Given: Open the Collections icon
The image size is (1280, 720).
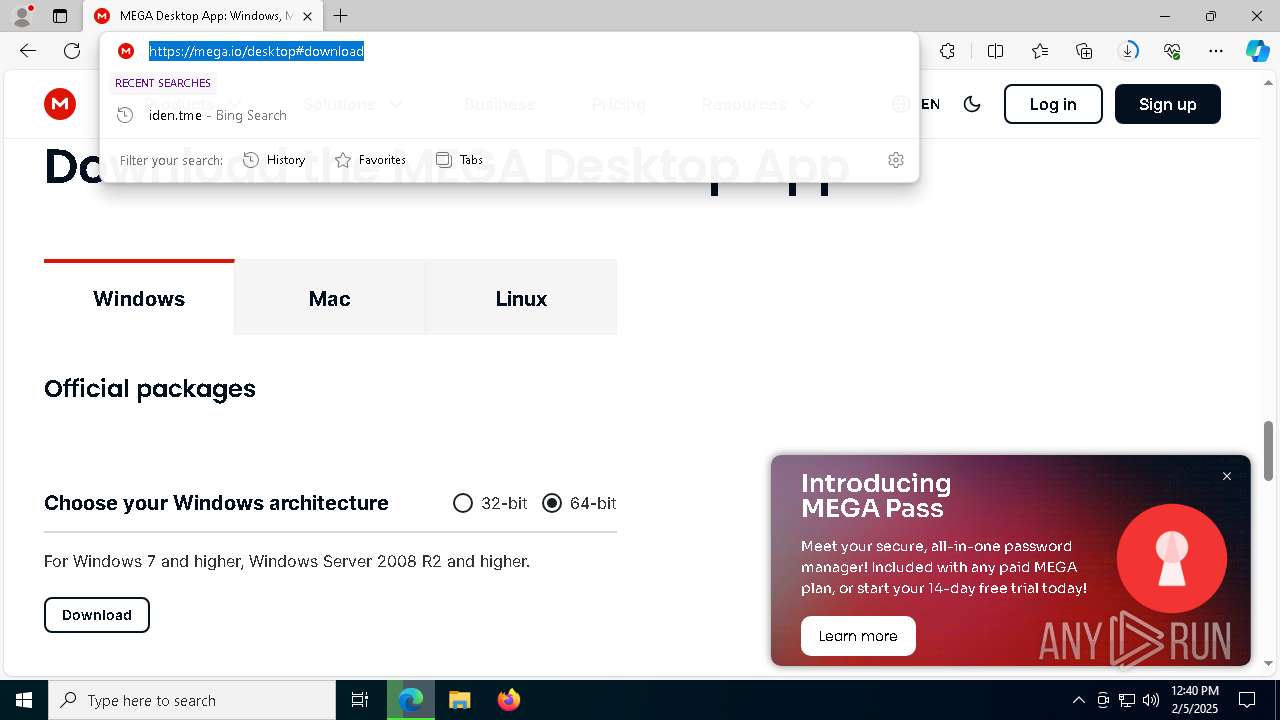Looking at the screenshot, I should pos(1084,51).
